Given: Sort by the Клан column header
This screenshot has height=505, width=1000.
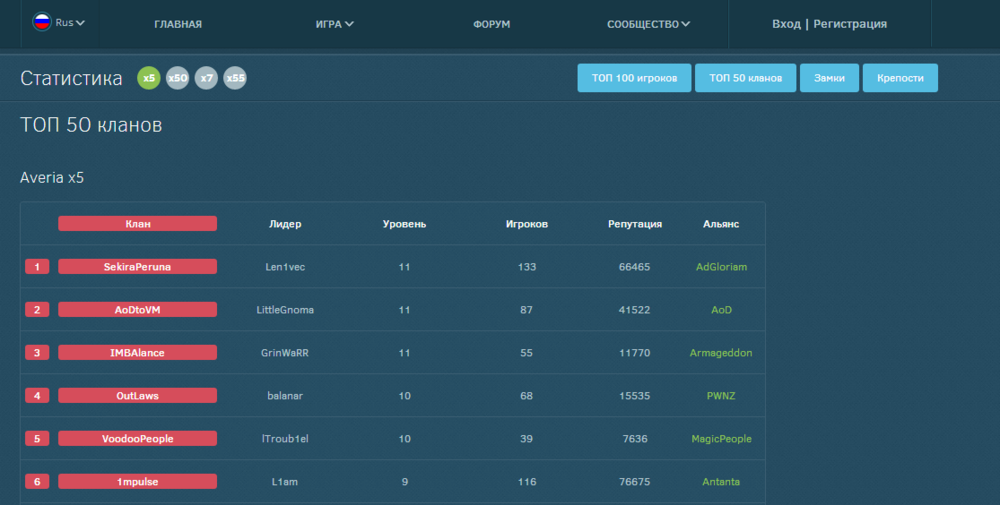Looking at the screenshot, I should (137, 224).
